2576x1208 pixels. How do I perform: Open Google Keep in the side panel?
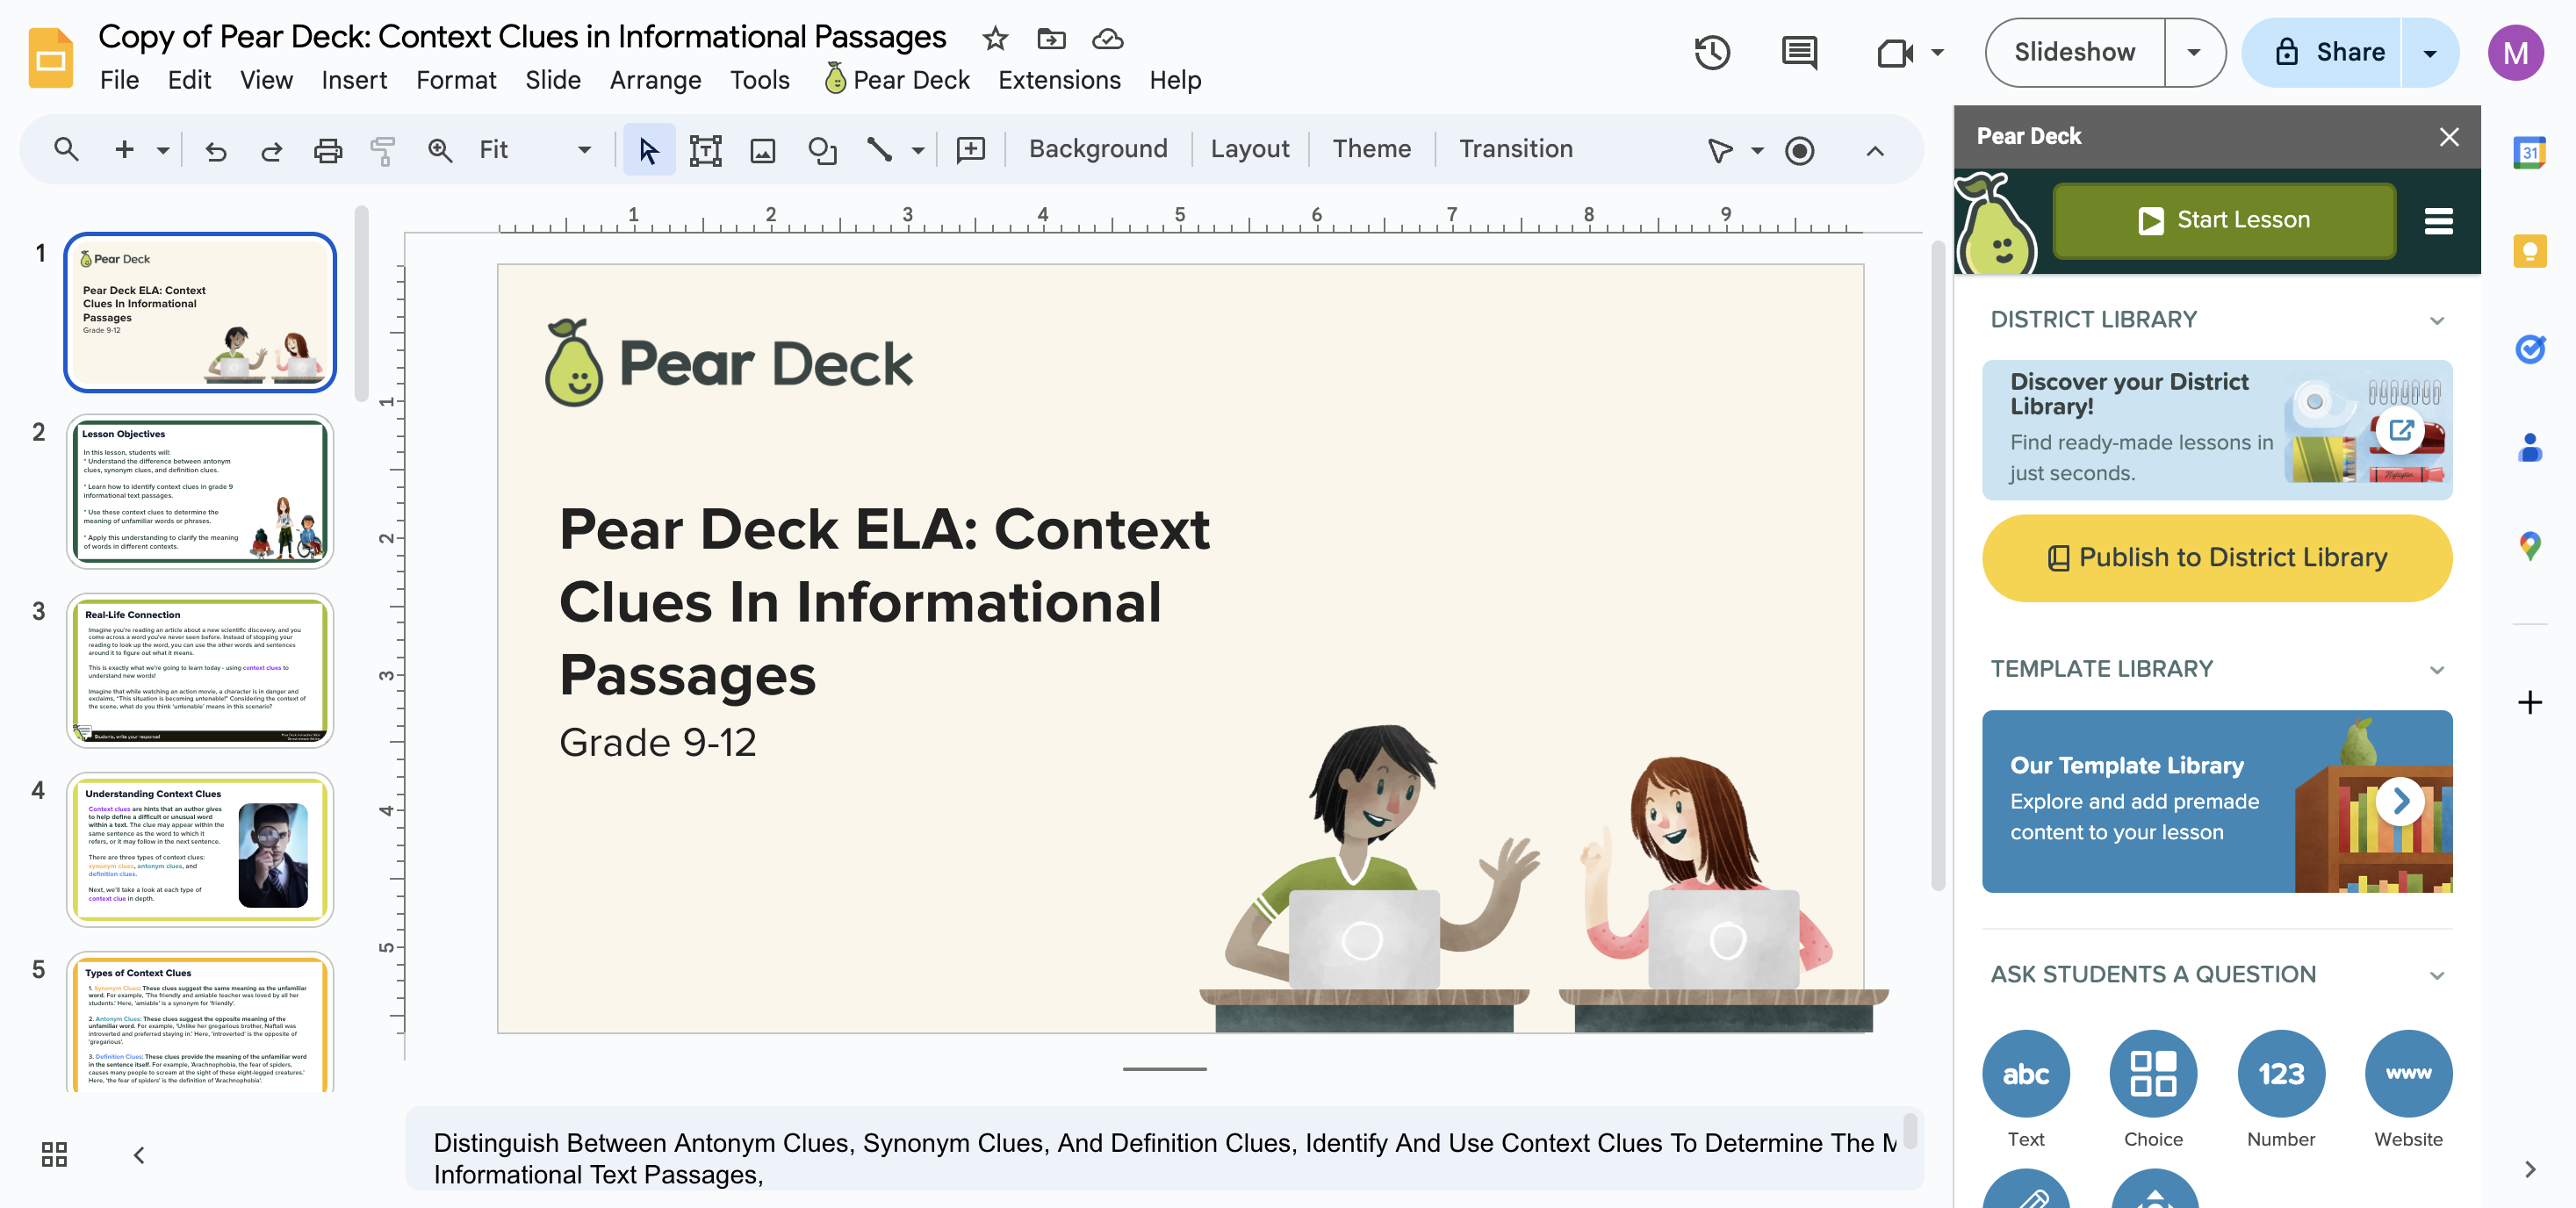(2529, 250)
